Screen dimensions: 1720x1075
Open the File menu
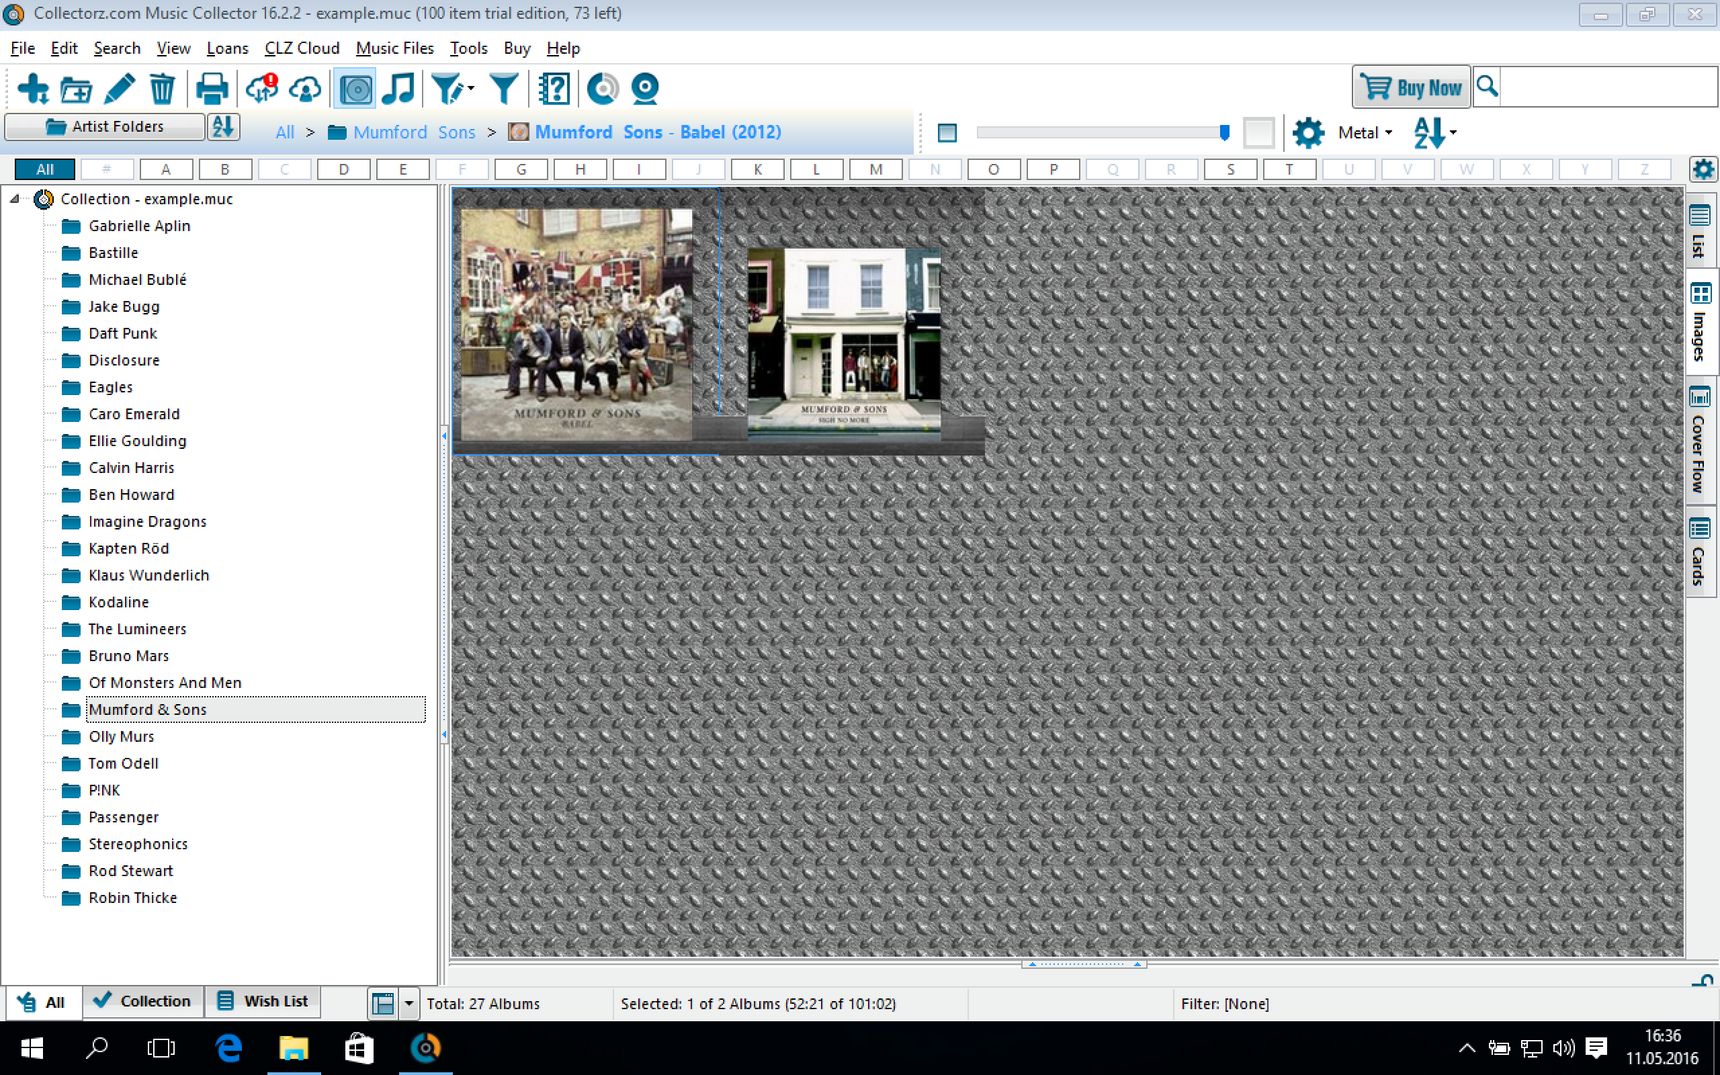click(22, 48)
